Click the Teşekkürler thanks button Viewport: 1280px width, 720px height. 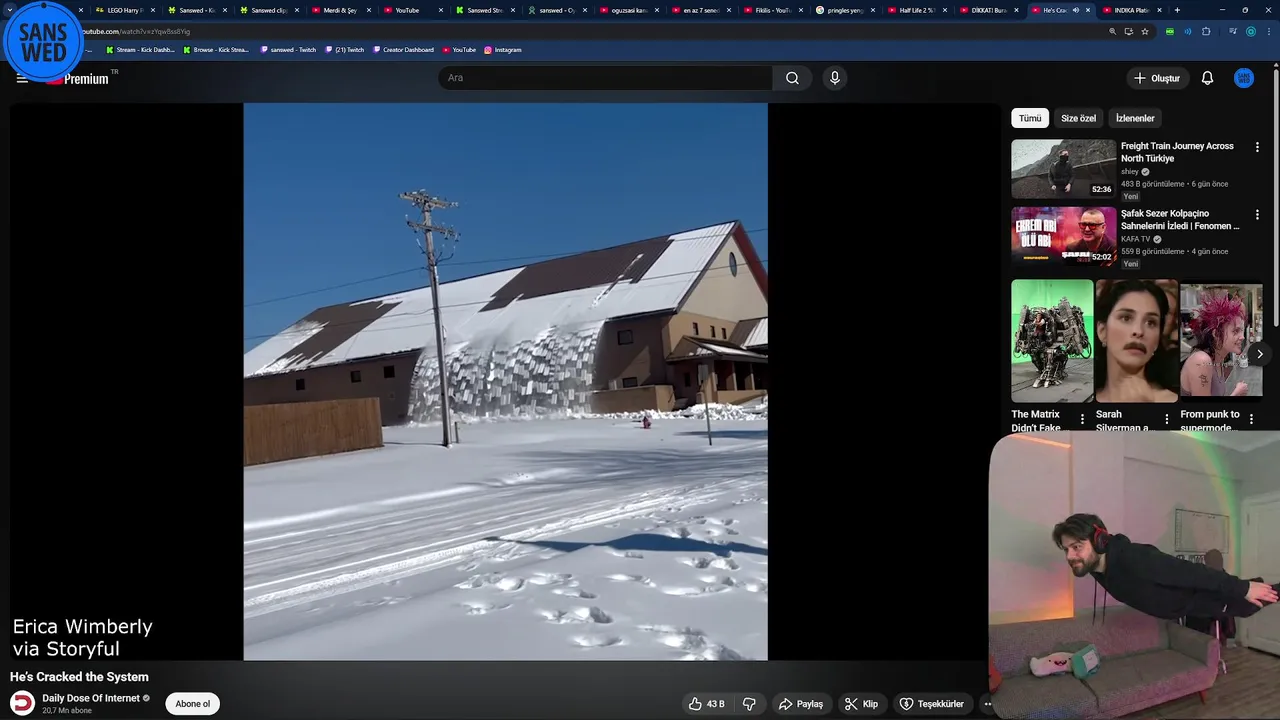click(932, 704)
